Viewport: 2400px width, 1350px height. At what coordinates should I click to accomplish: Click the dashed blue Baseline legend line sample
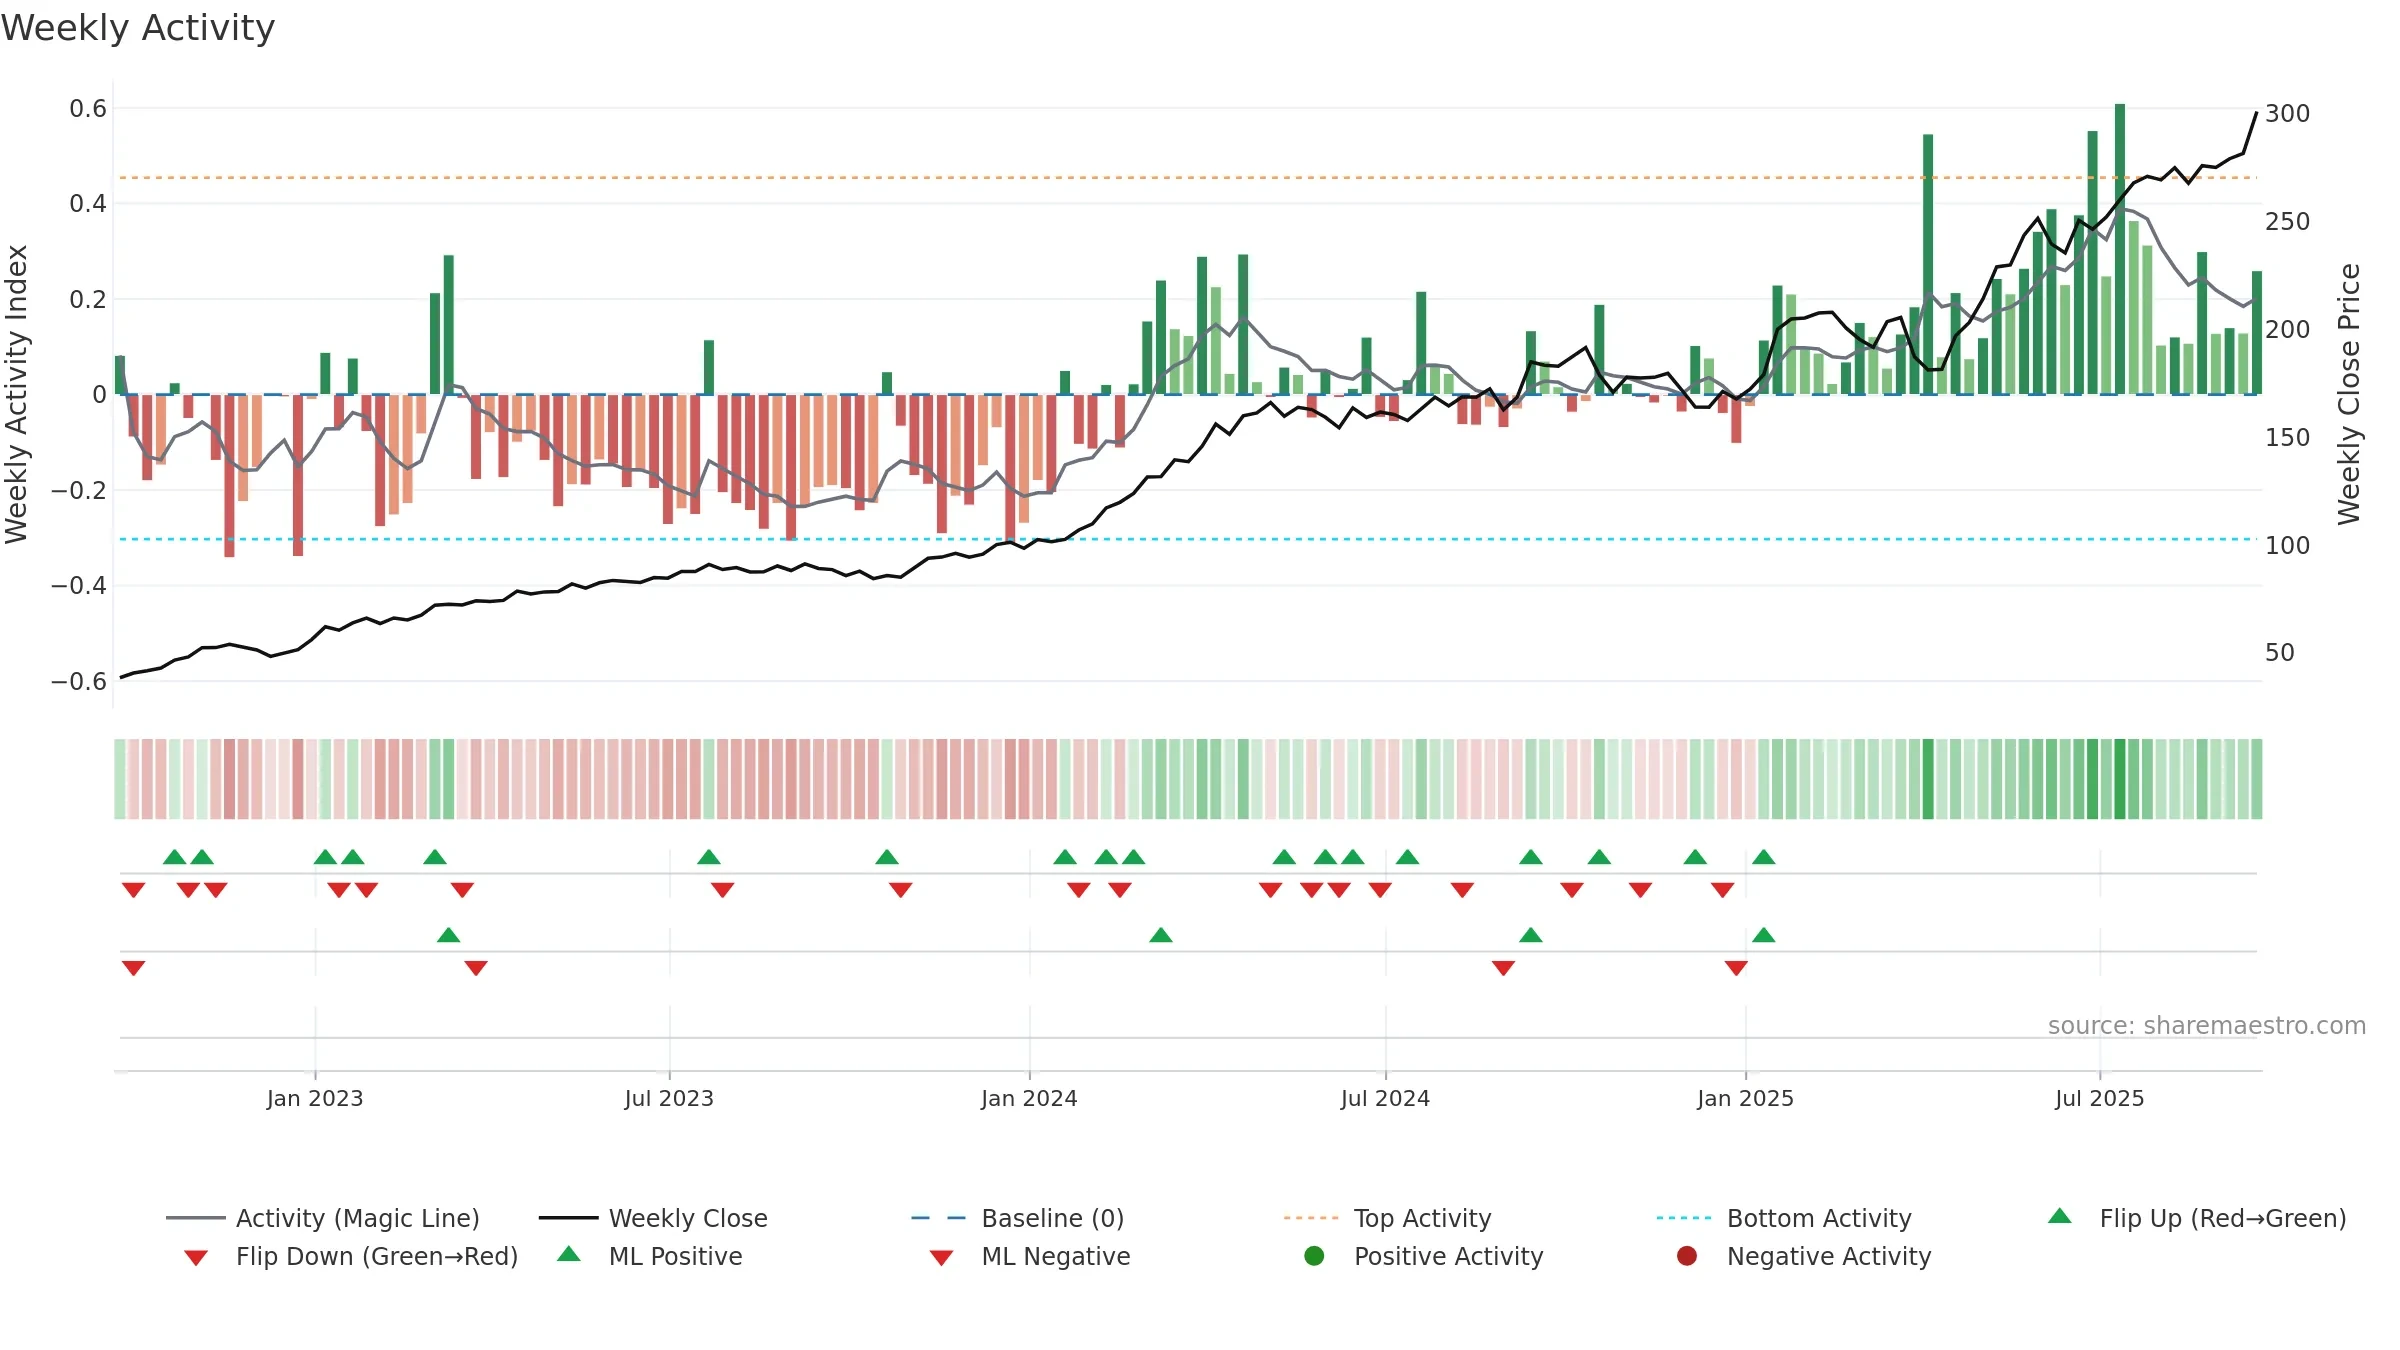(939, 1218)
